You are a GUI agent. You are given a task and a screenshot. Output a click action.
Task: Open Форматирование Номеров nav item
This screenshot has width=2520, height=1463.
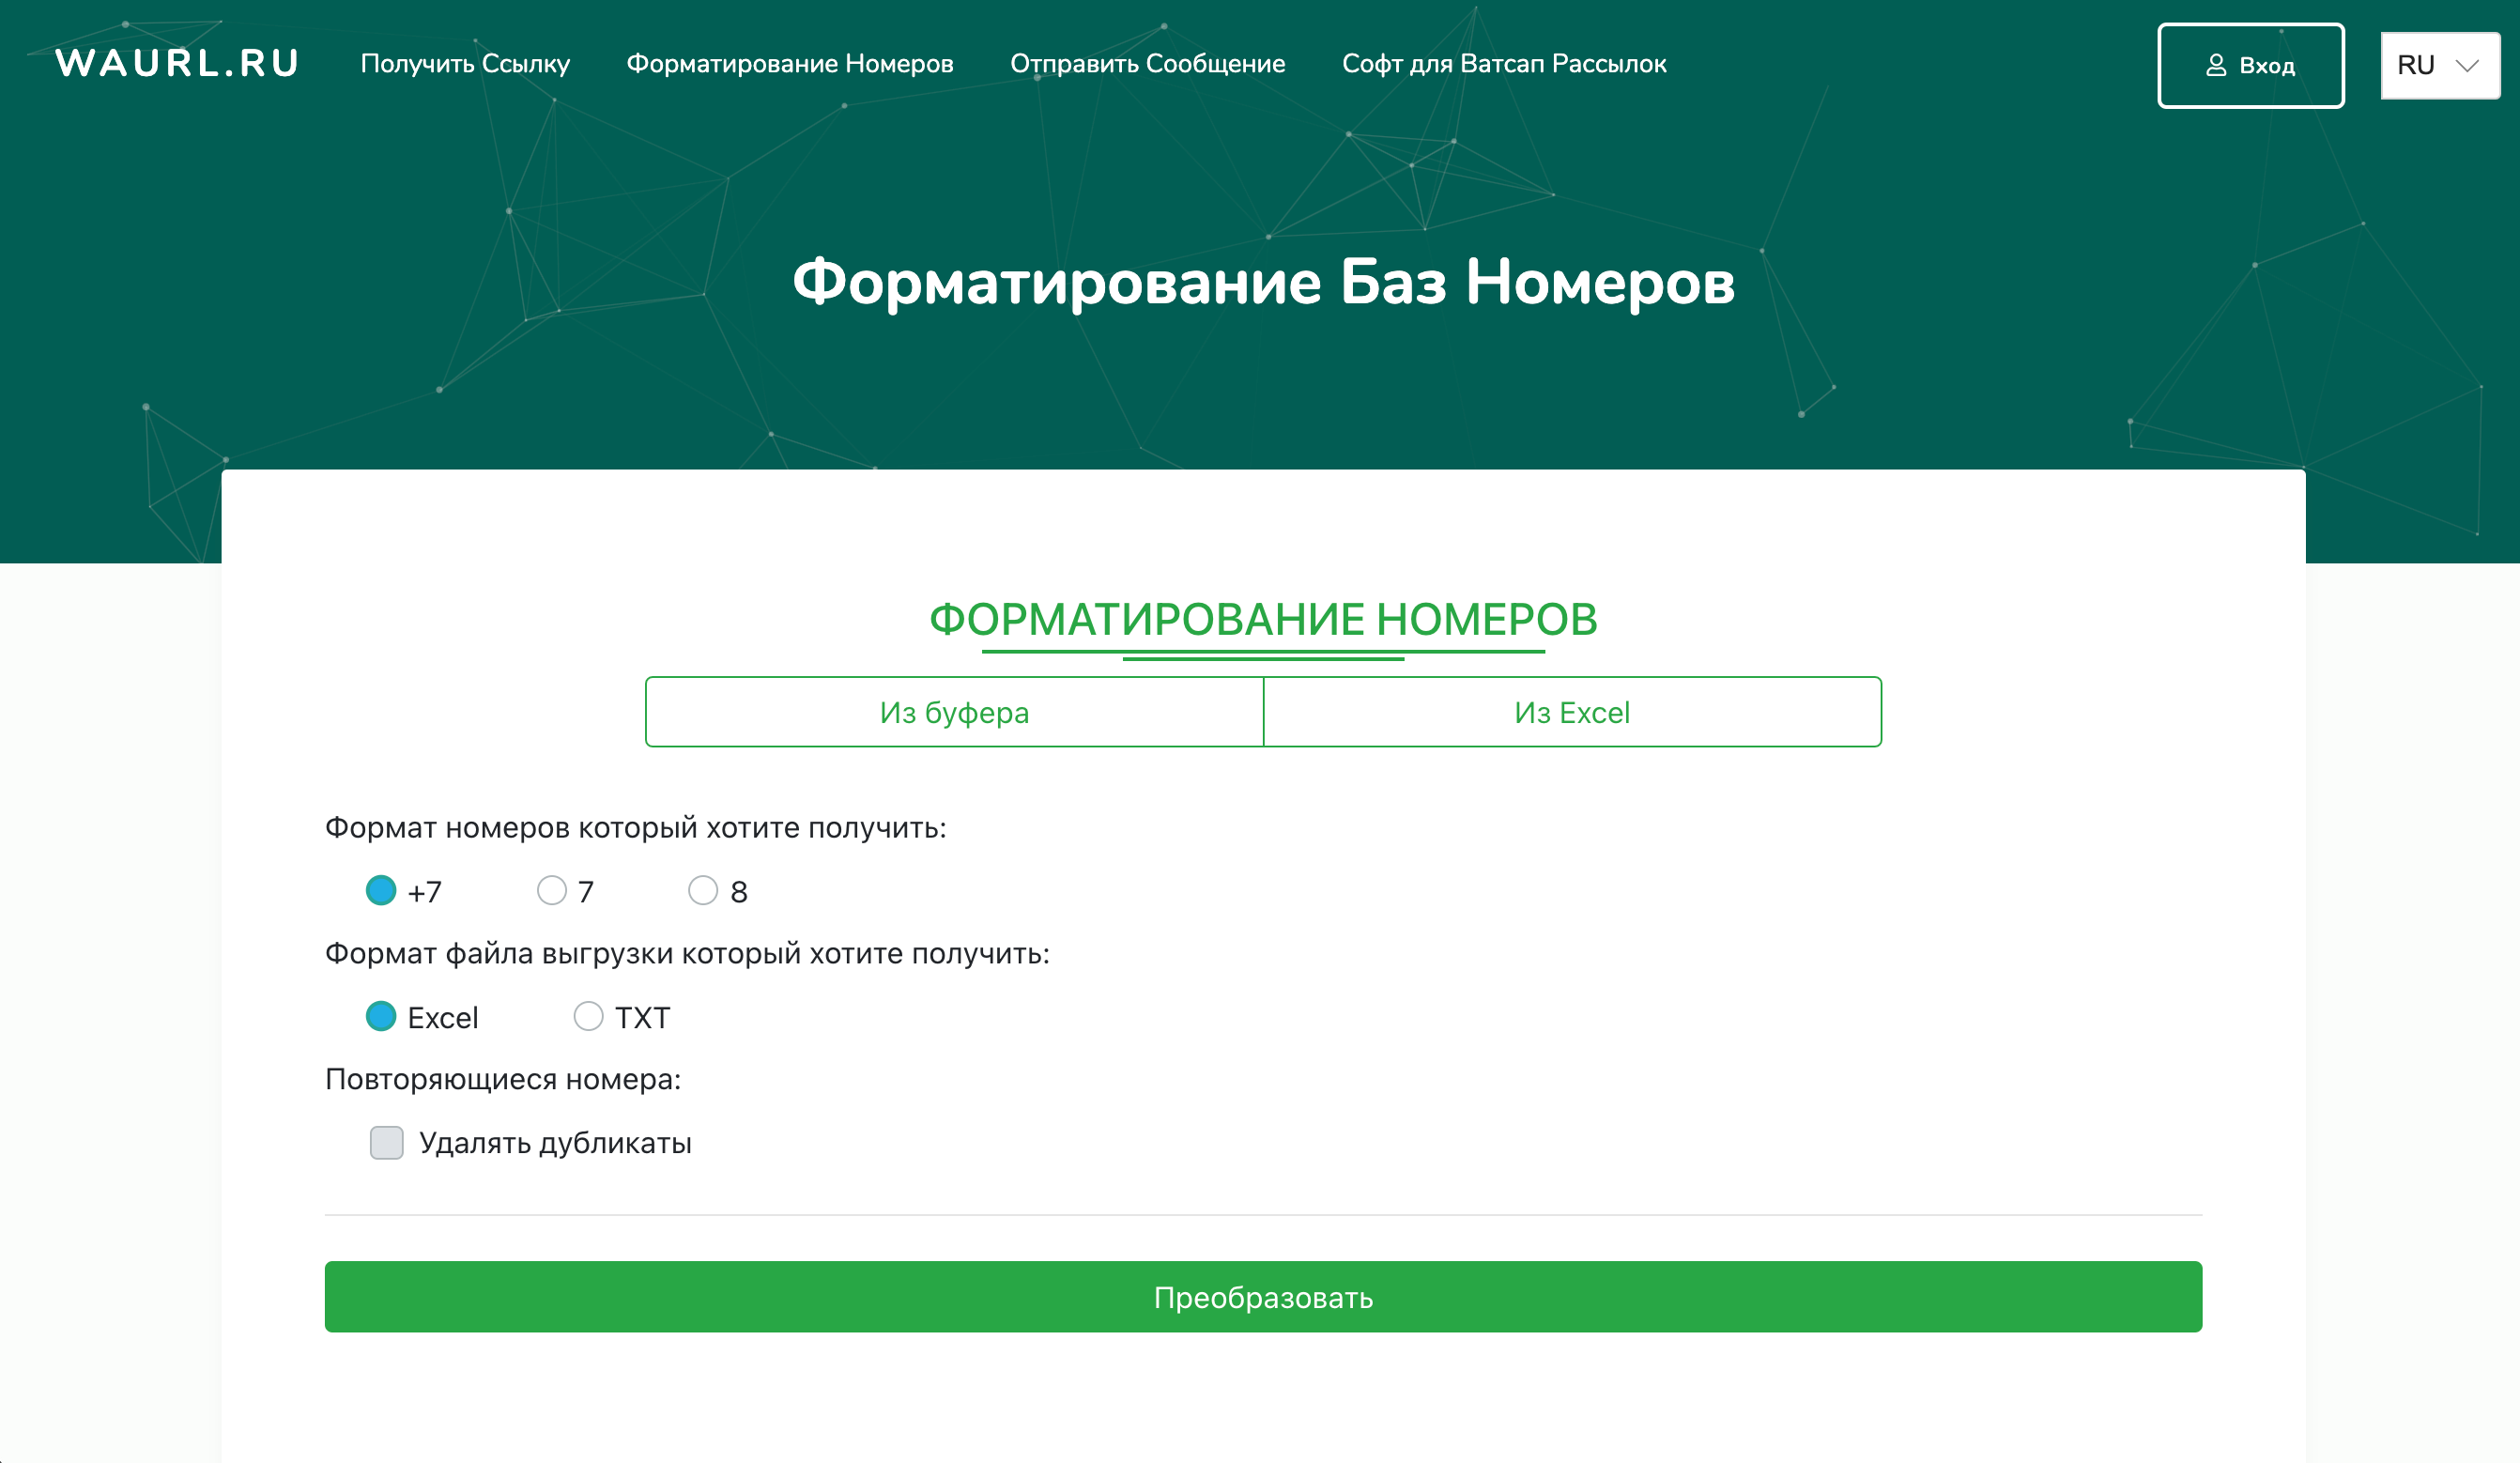click(790, 64)
